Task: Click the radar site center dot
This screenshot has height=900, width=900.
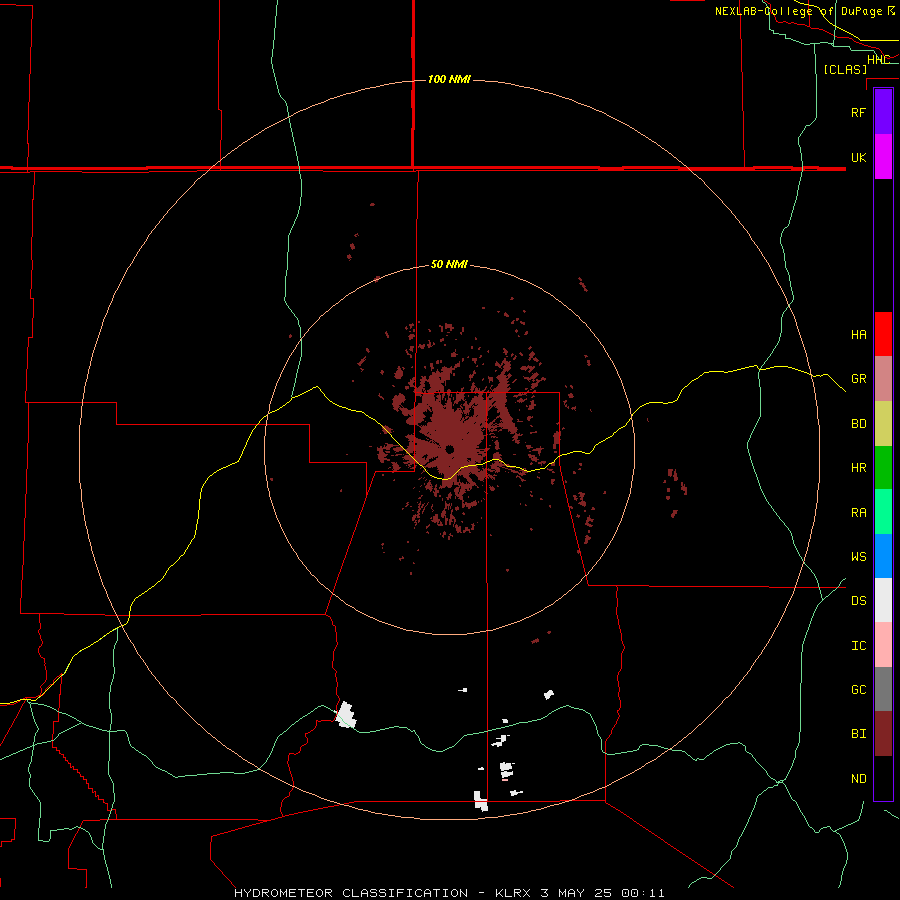Action: coord(449,449)
